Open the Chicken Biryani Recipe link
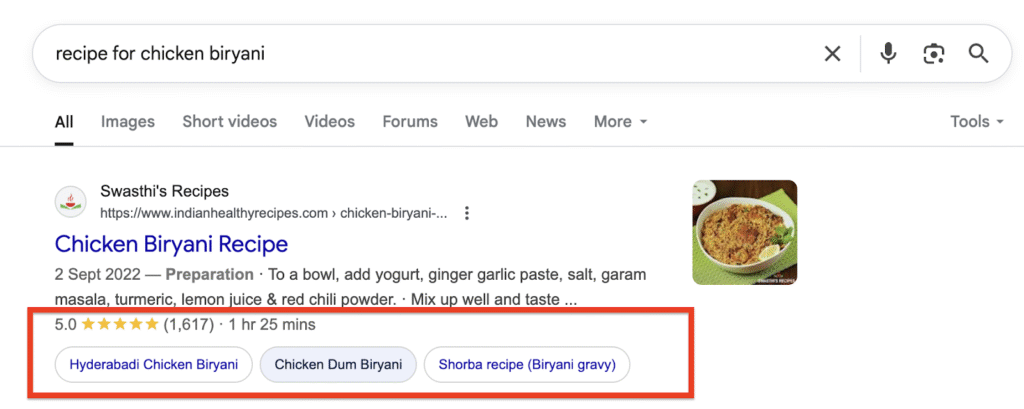Viewport: 1024px width, 409px height. coord(171,244)
